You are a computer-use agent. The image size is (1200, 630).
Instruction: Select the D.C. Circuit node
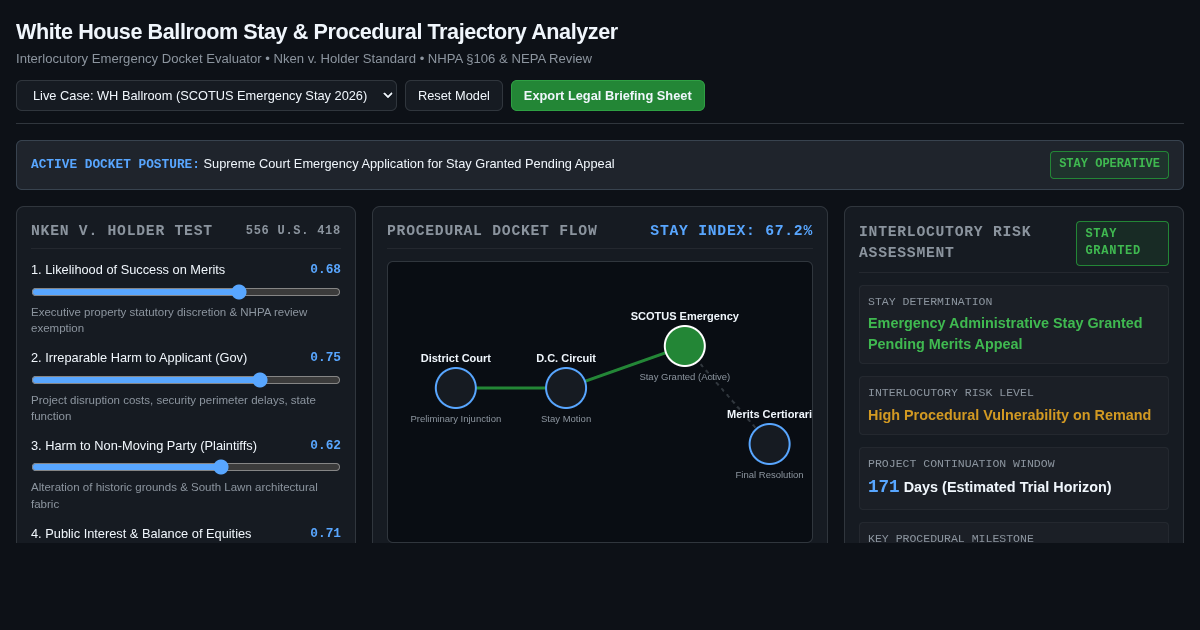click(x=566, y=388)
